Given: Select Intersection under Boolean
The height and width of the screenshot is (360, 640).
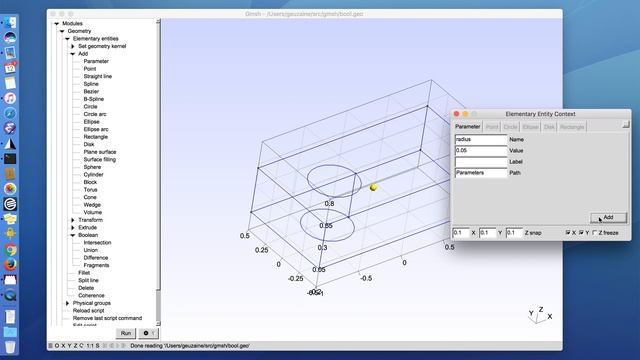Looking at the screenshot, I should click(97, 242).
